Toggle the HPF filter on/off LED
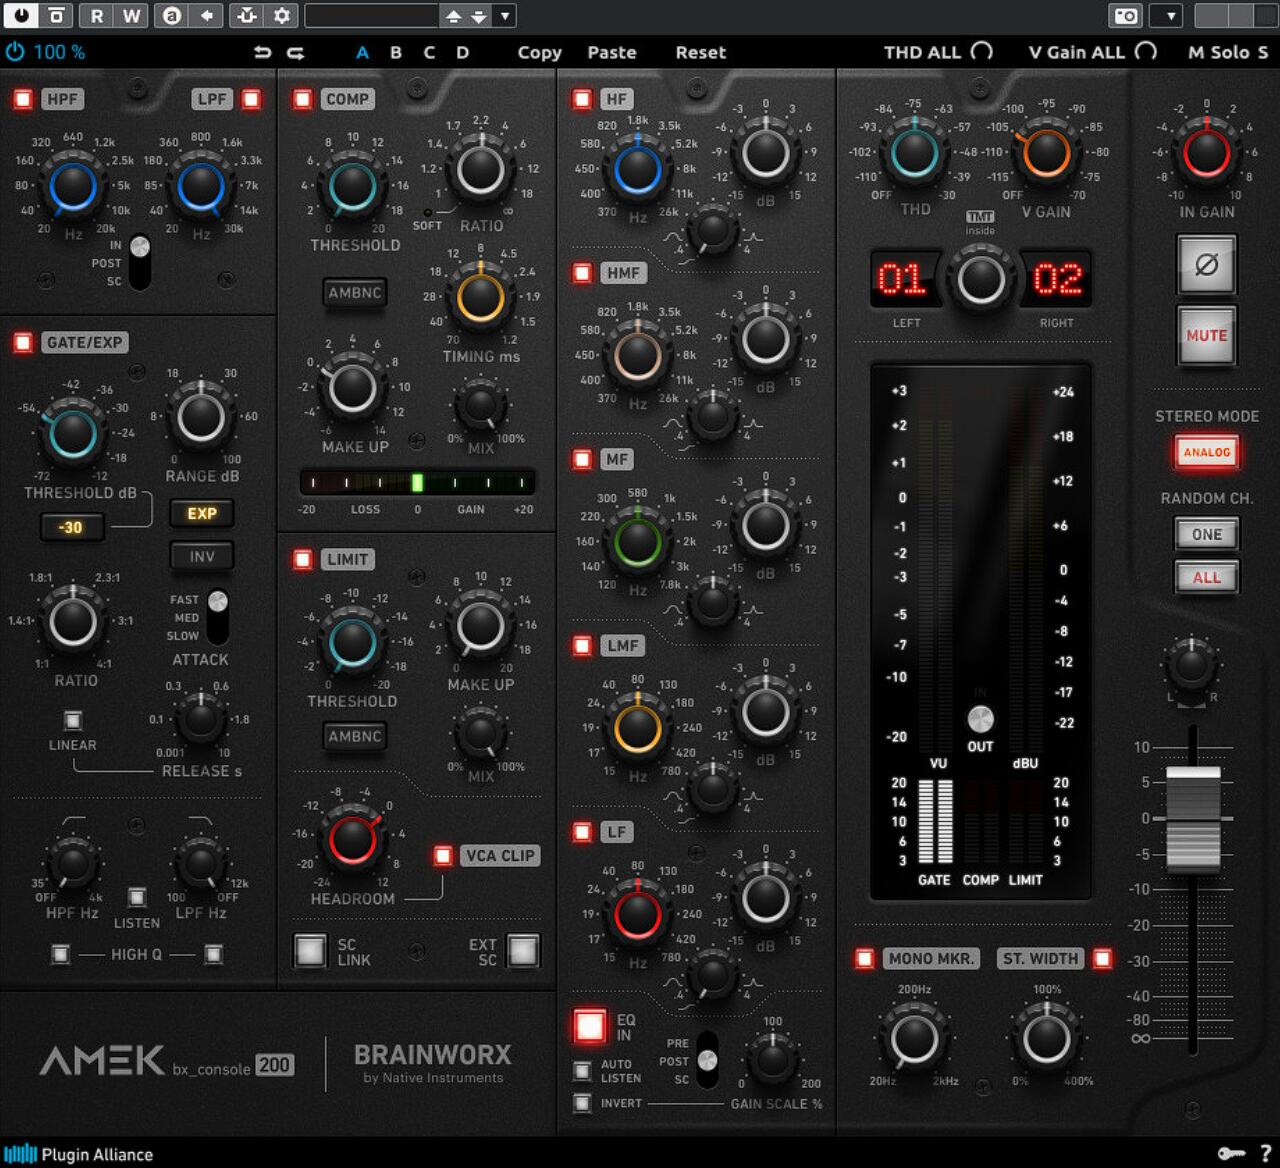Image resolution: width=1280 pixels, height=1168 pixels. [22, 99]
